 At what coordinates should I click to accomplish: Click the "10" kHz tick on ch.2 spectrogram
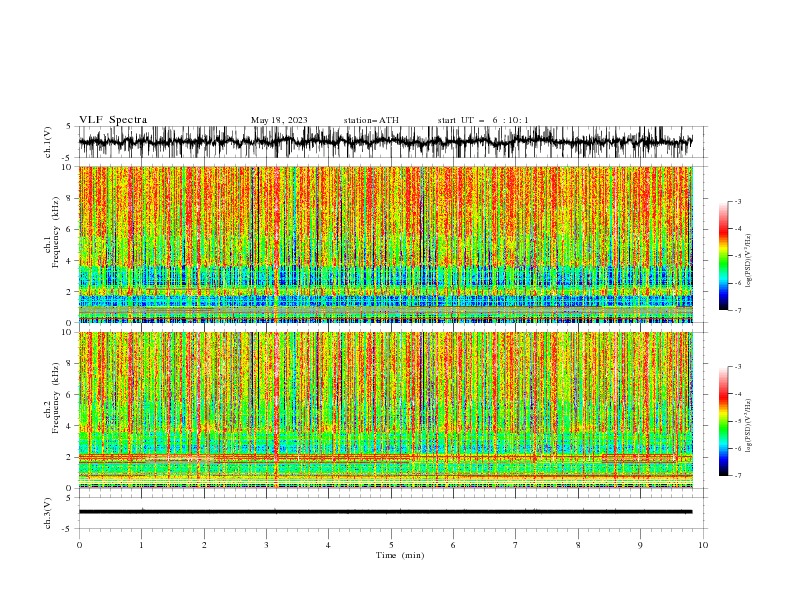(x=68, y=332)
